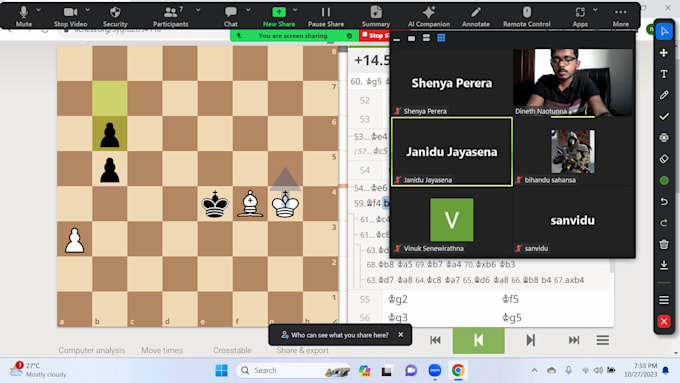Select Shenya Perera's video tile
This screenshot has width=680, height=383.
tap(451, 82)
